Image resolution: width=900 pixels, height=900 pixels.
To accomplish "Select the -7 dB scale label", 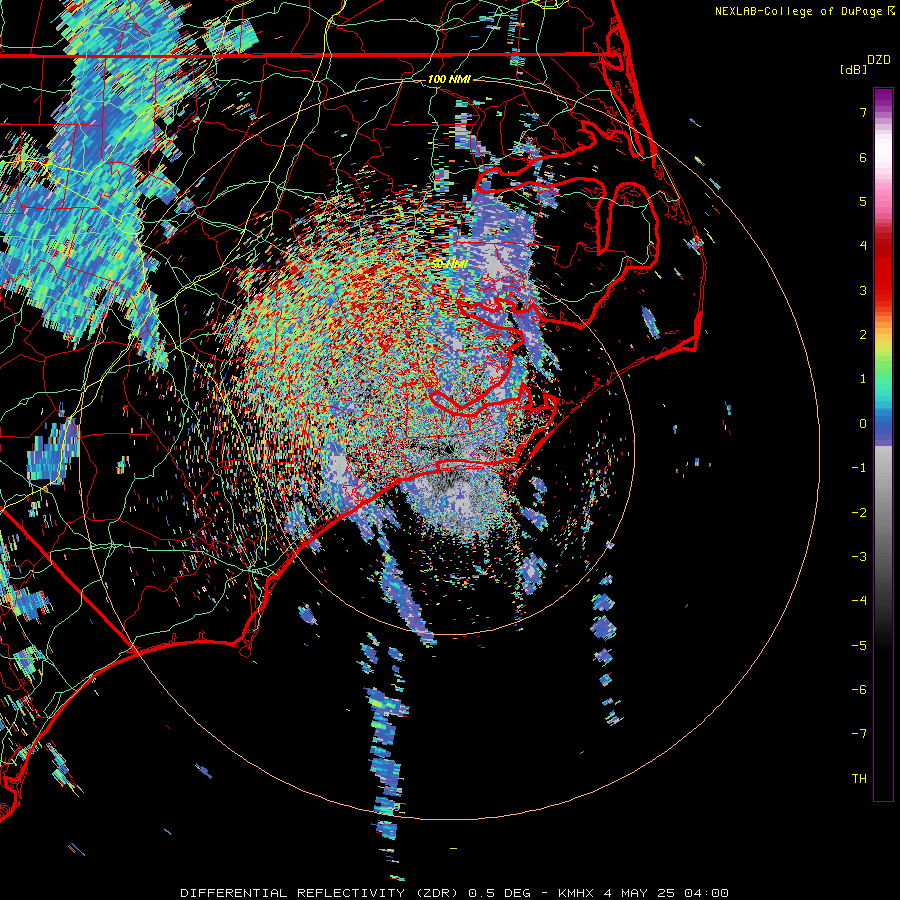I will click(x=859, y=734).
